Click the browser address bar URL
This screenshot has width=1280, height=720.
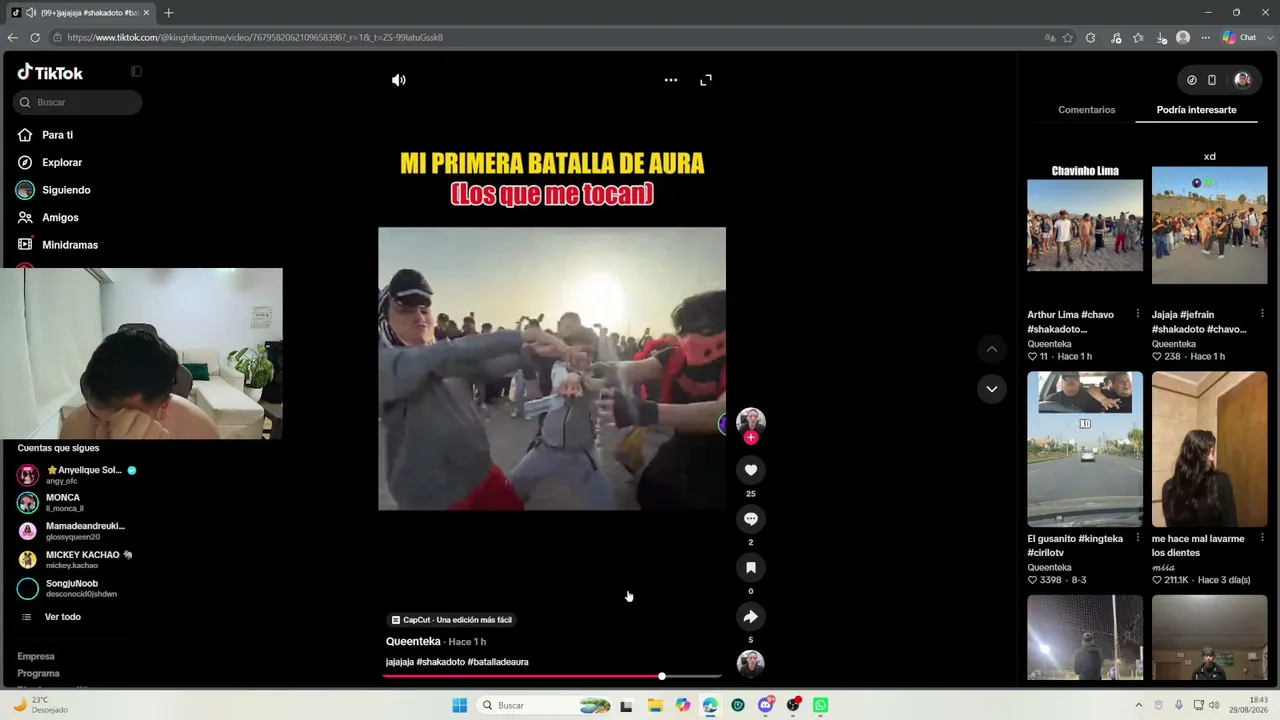(x=254, y=37)
